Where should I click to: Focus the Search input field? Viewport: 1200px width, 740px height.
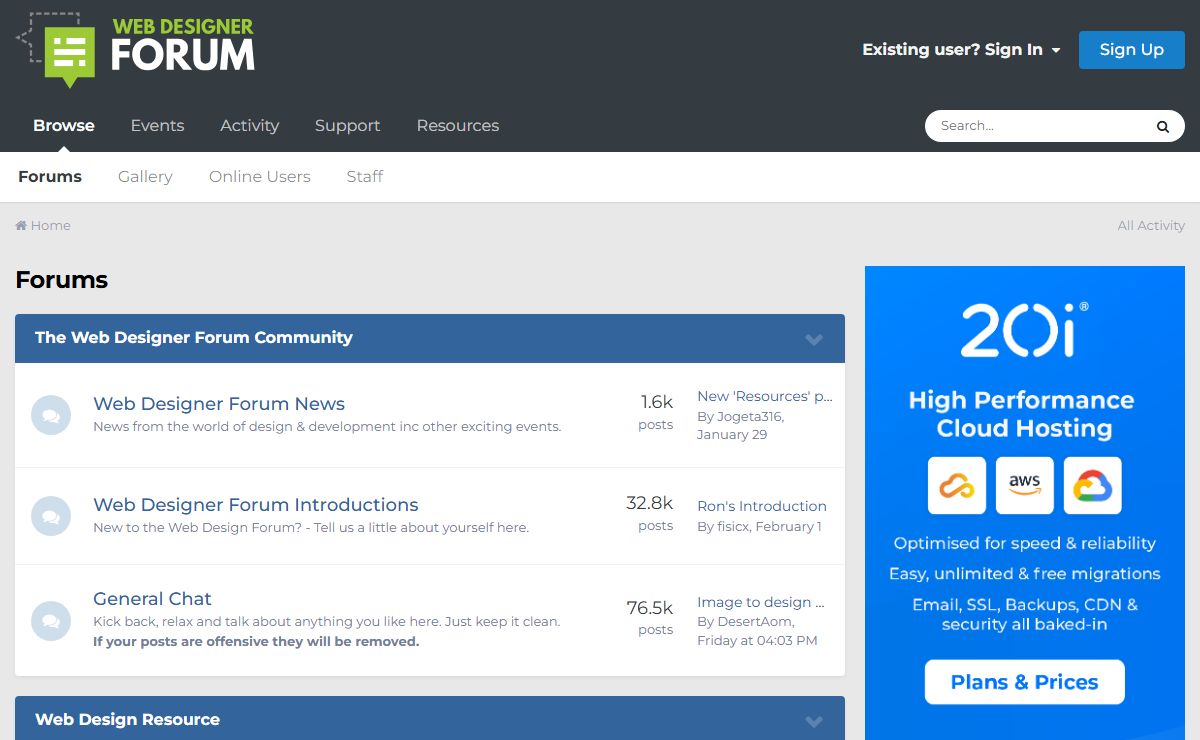coord(1040,126)
